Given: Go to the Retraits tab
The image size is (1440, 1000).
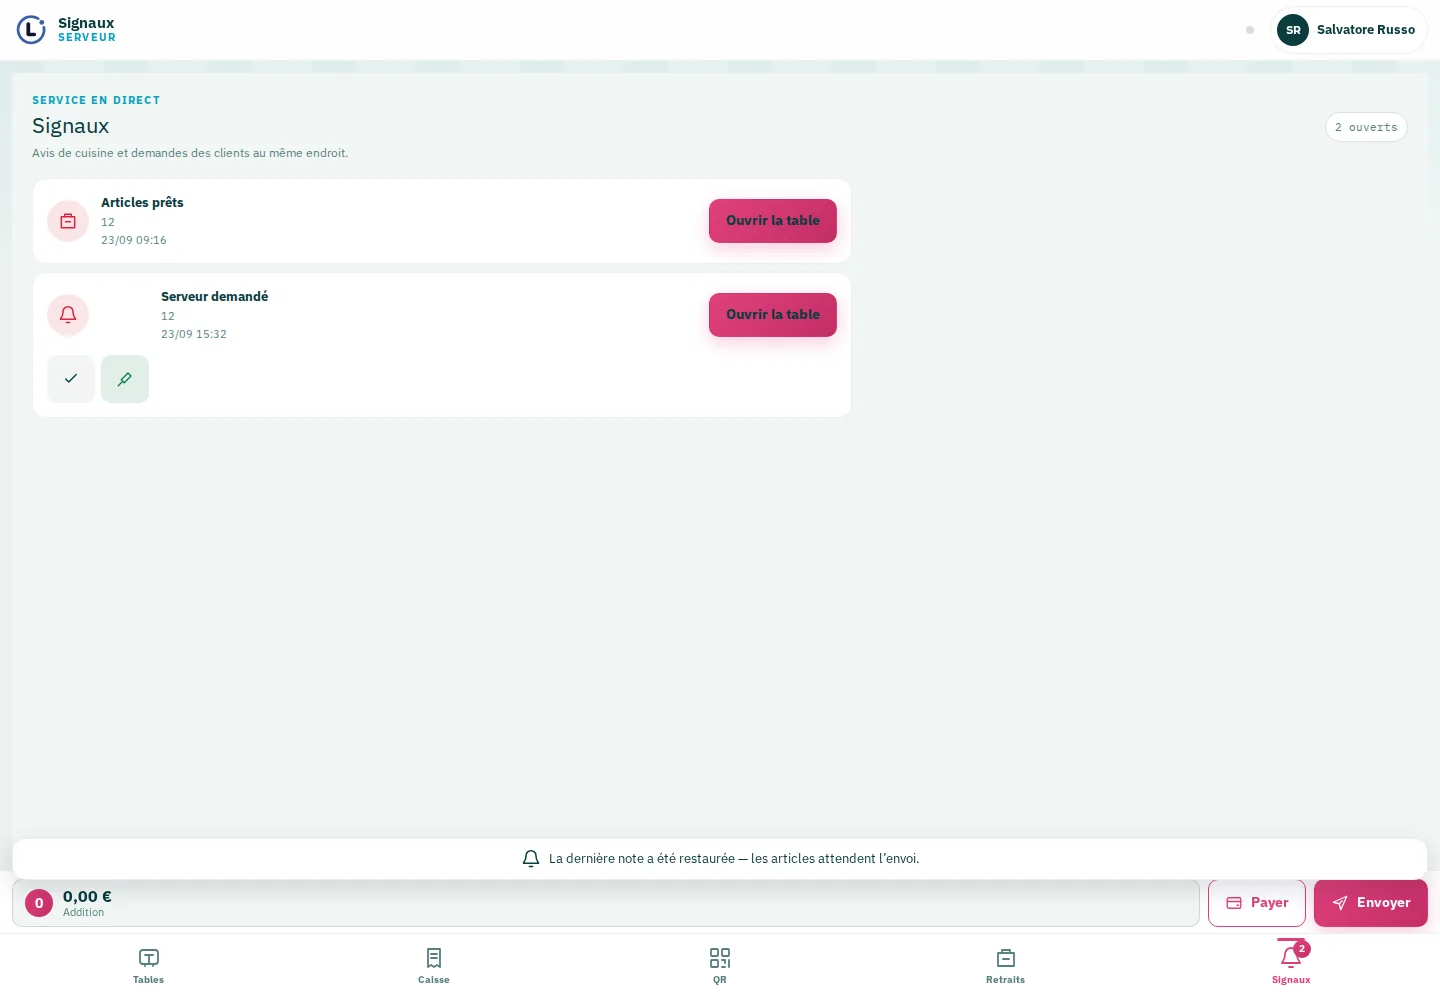Looking at the screenshot, I should 1006,966.
